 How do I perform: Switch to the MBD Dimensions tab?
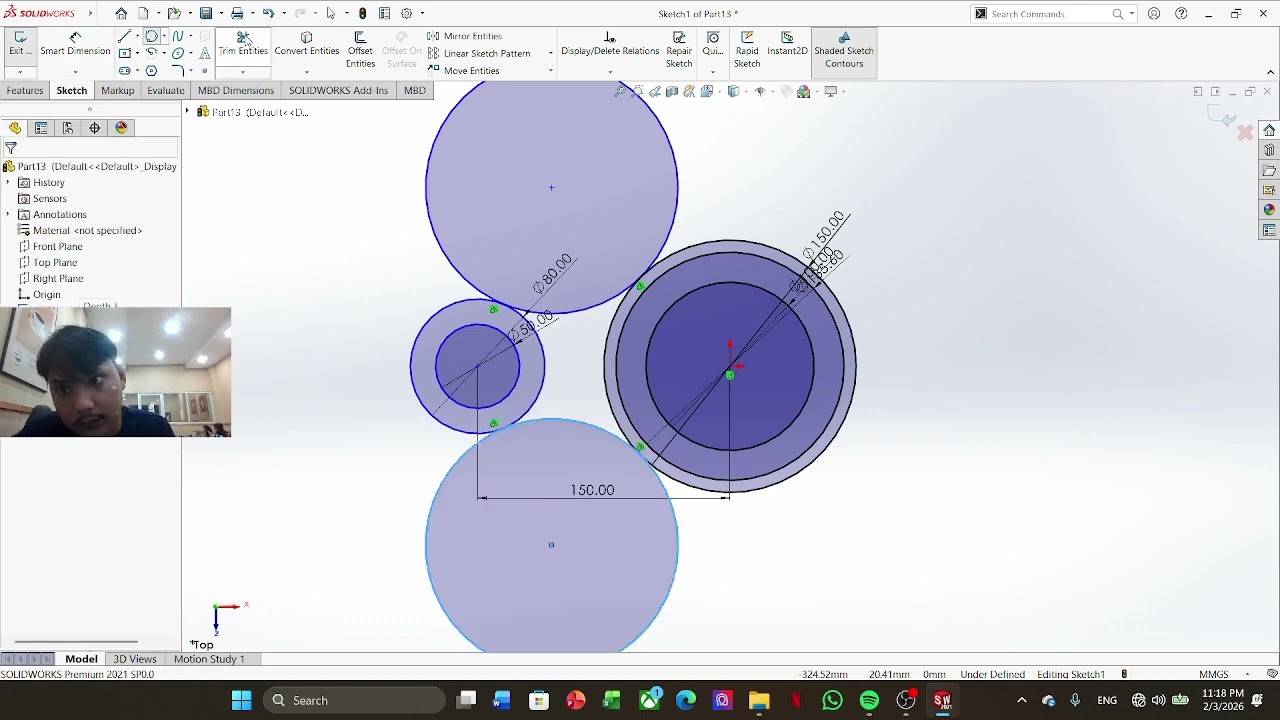236,90
